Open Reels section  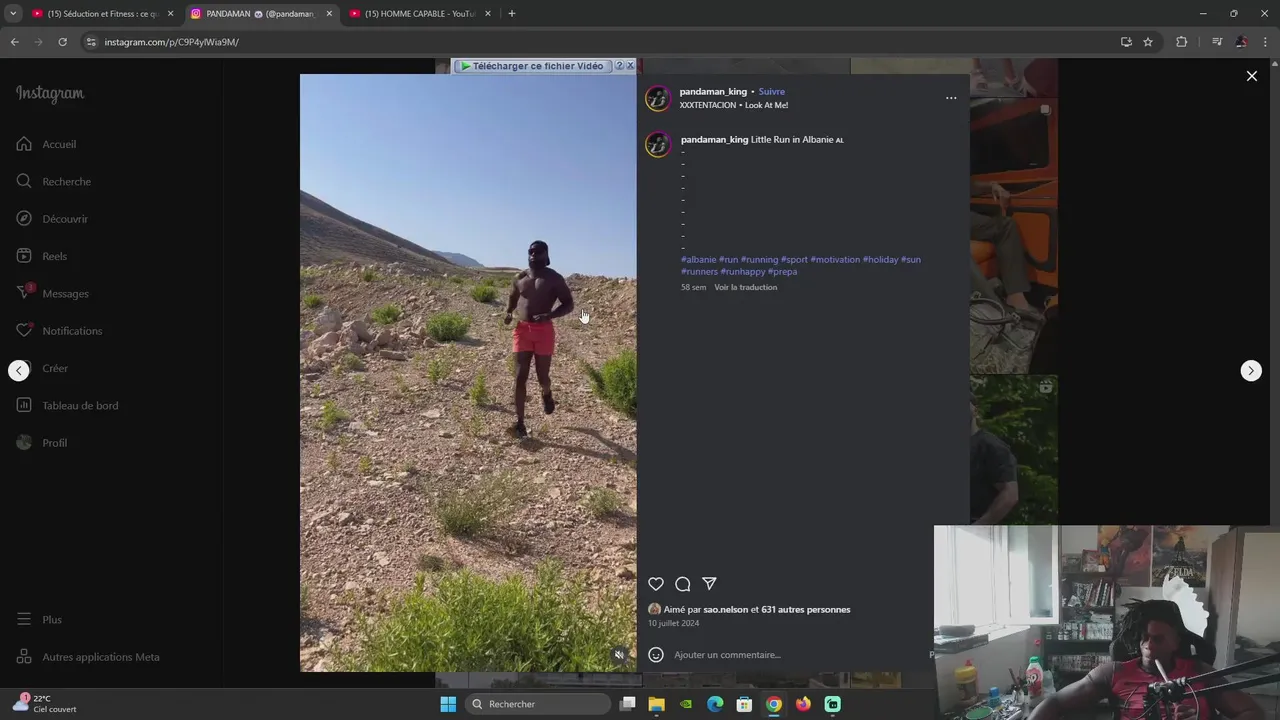41,256
